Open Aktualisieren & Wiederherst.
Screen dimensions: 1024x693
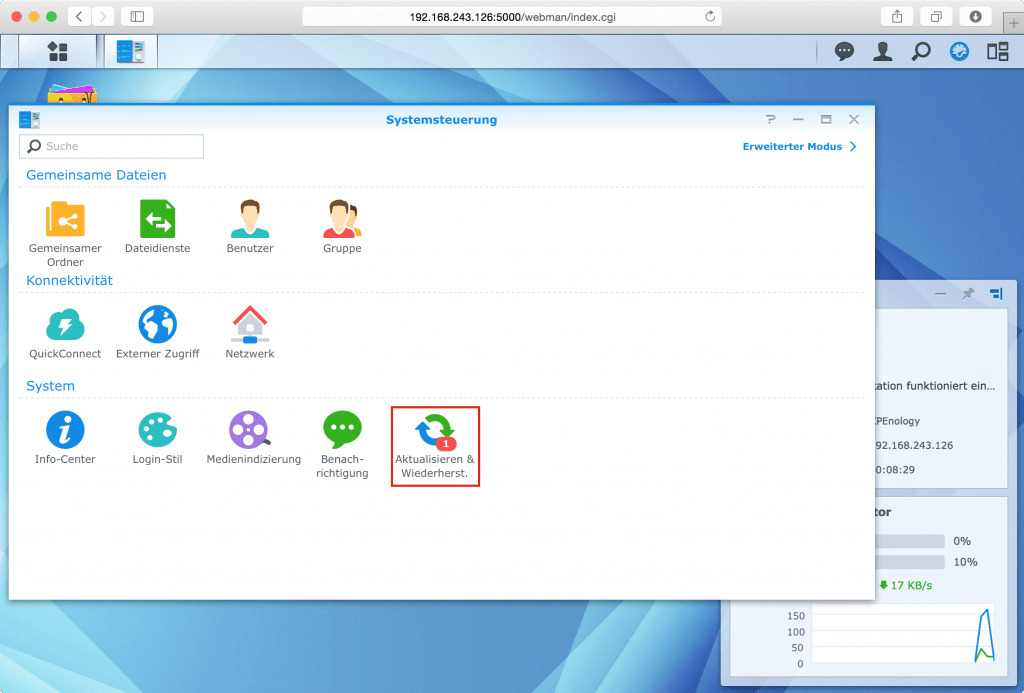tap(436, 446)
